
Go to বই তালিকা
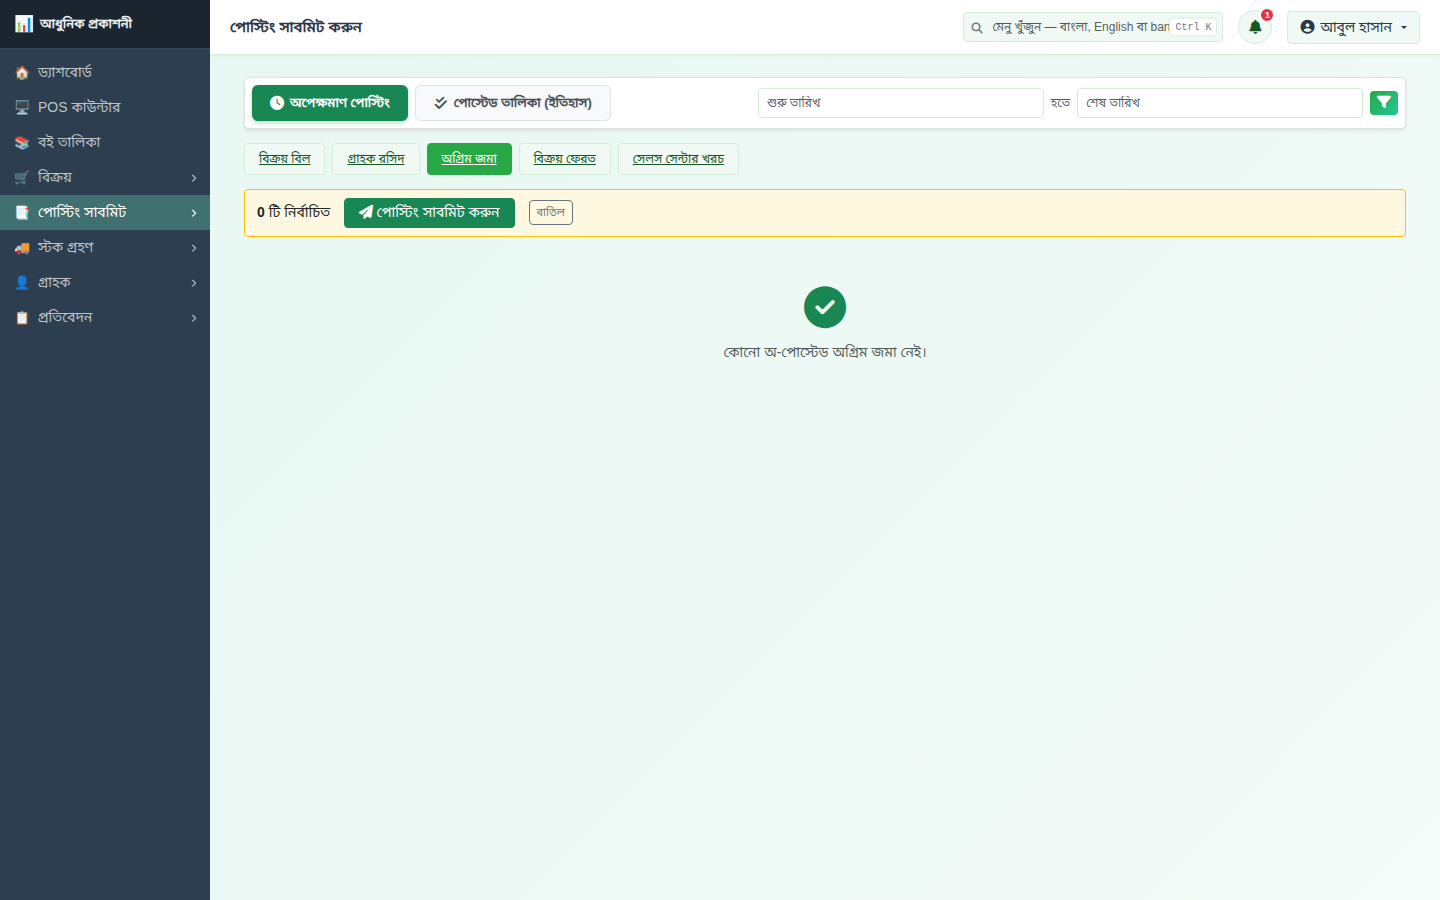[105, 142]
